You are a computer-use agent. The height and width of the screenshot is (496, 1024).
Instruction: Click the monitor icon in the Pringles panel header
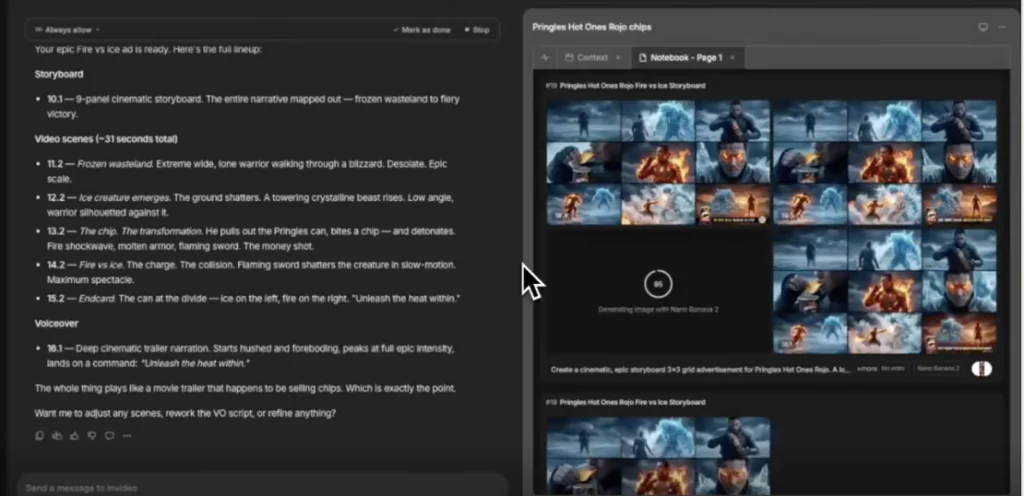click(x=983, y=27)
